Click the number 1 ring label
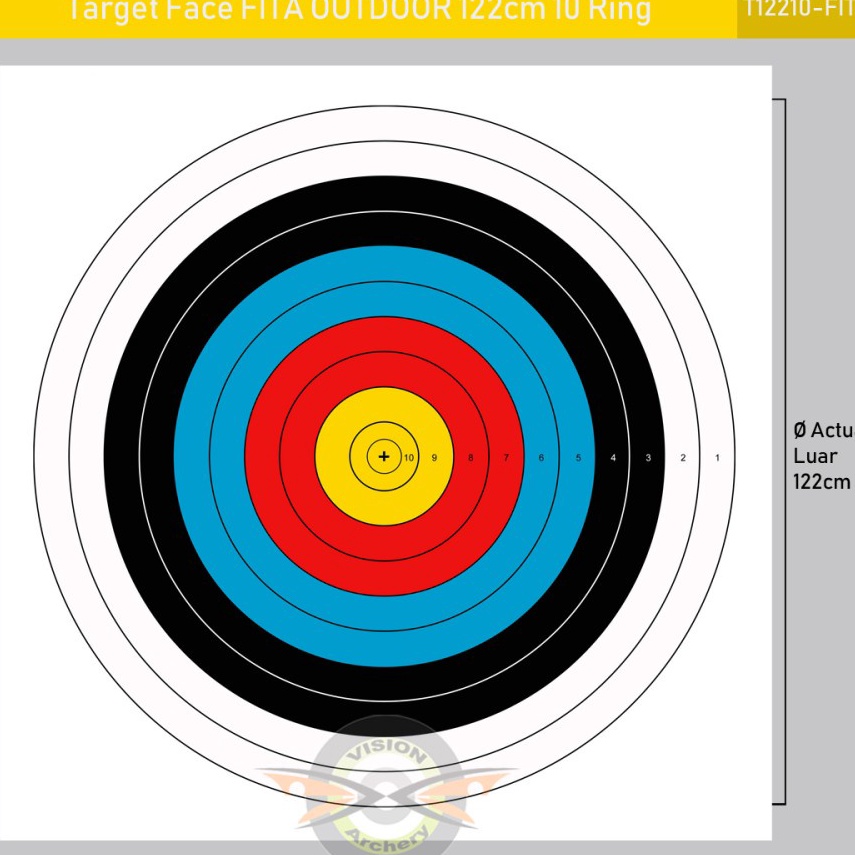Screen dimensions: 855x855 716,458
